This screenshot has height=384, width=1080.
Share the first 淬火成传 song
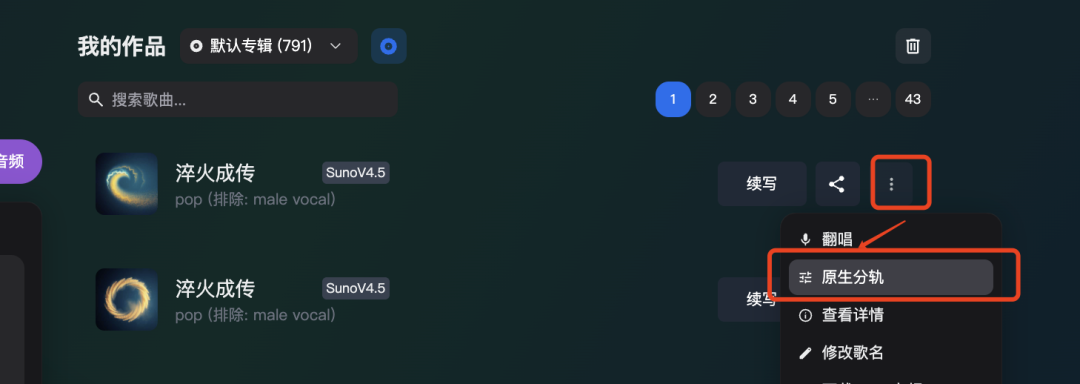pos(837,184)
